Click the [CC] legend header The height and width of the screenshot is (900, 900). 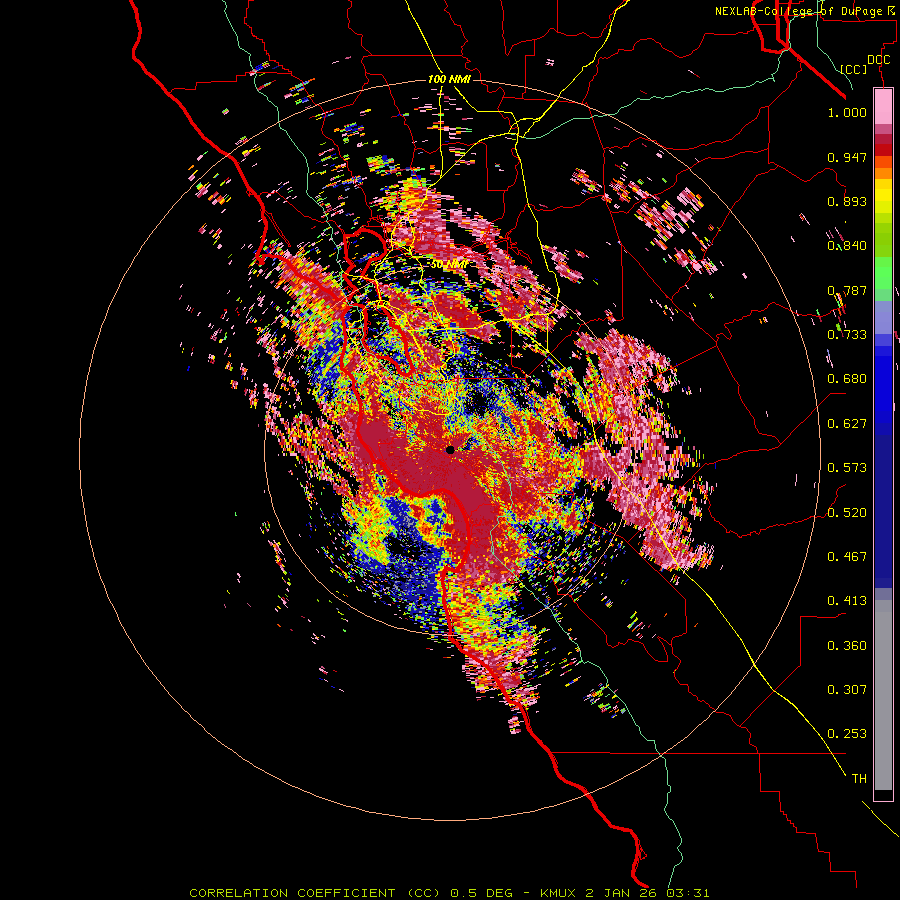[854, 69]
